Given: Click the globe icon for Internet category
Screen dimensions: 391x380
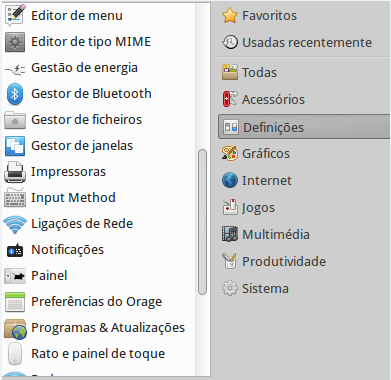Looking at the screenshot, I should coord(230,180).
